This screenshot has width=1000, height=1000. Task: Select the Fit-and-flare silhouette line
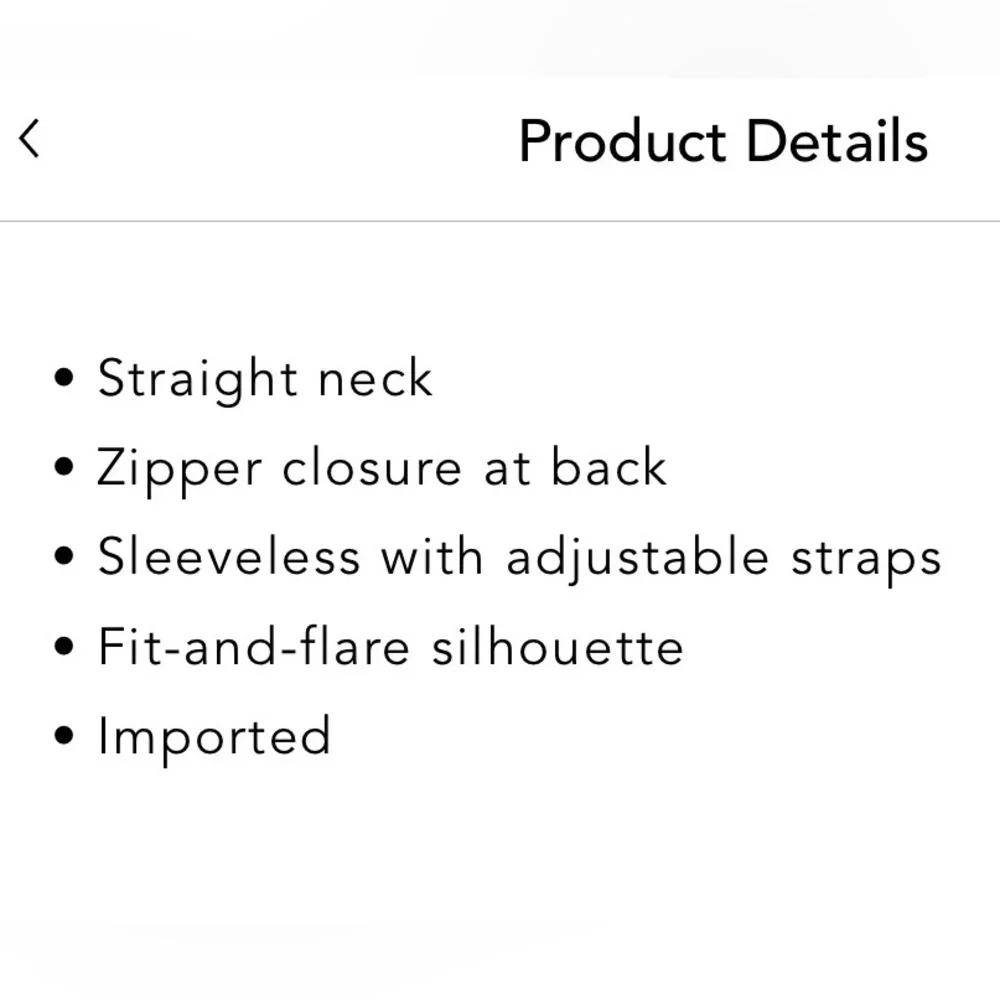pos(390,647)
